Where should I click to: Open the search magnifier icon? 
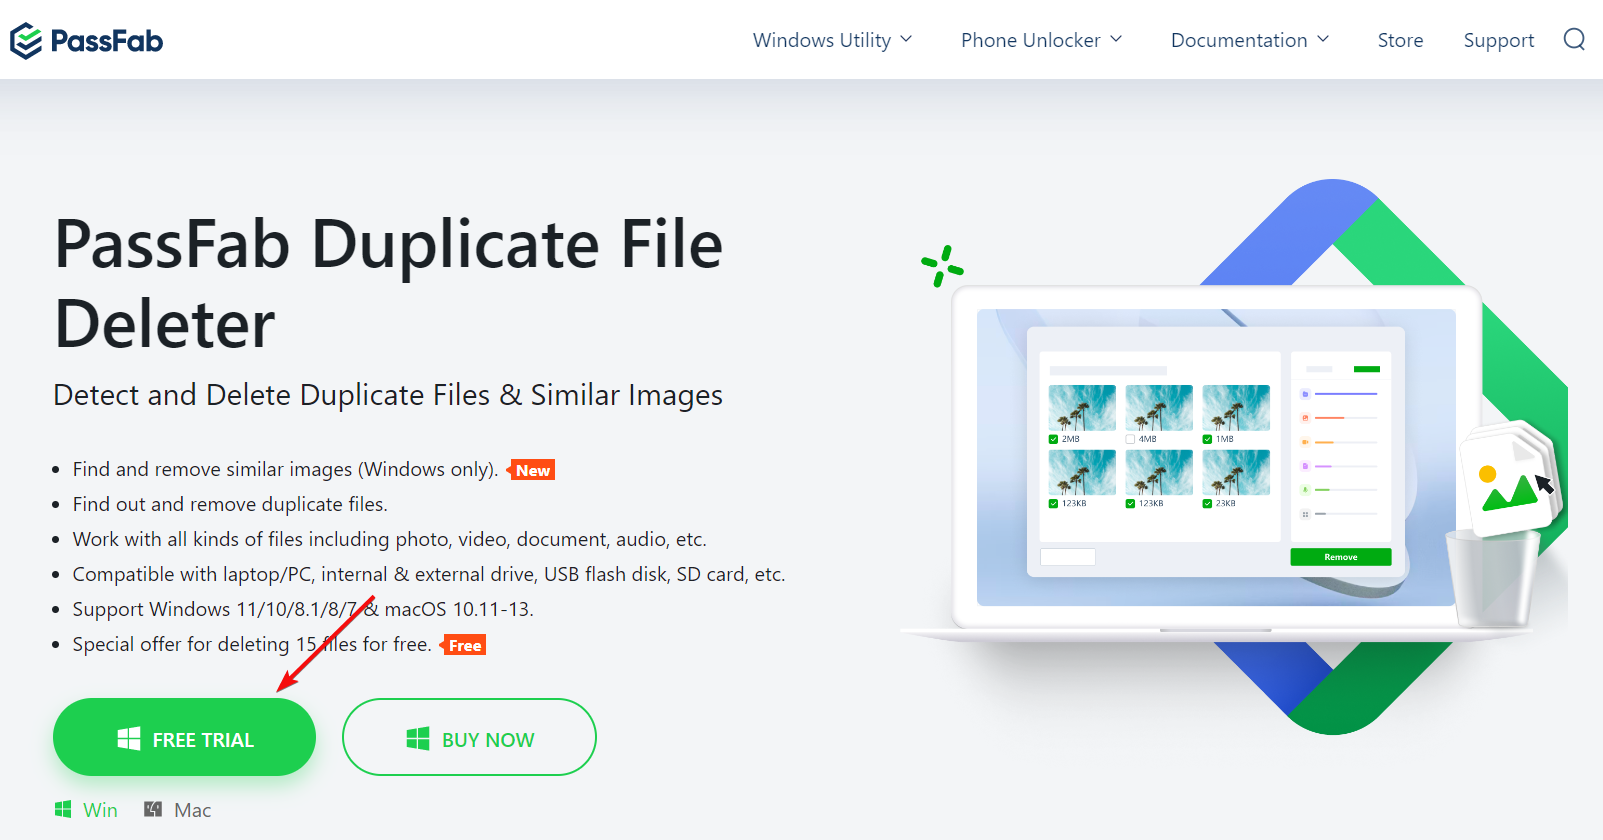click(1574, 39)
